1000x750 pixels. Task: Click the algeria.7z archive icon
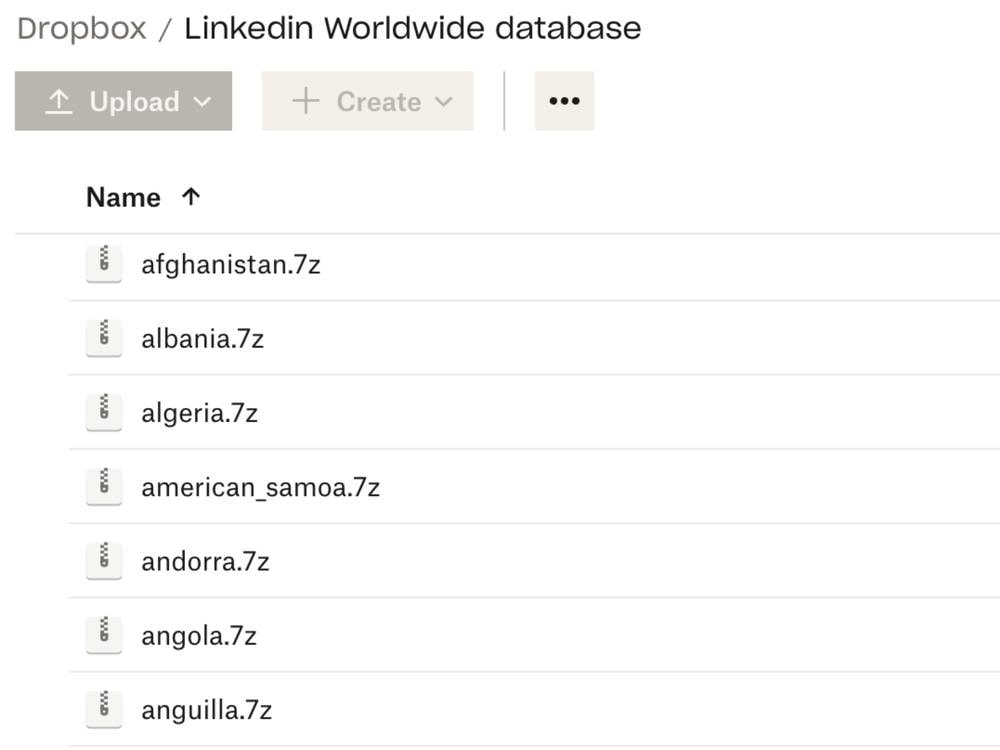104,413
